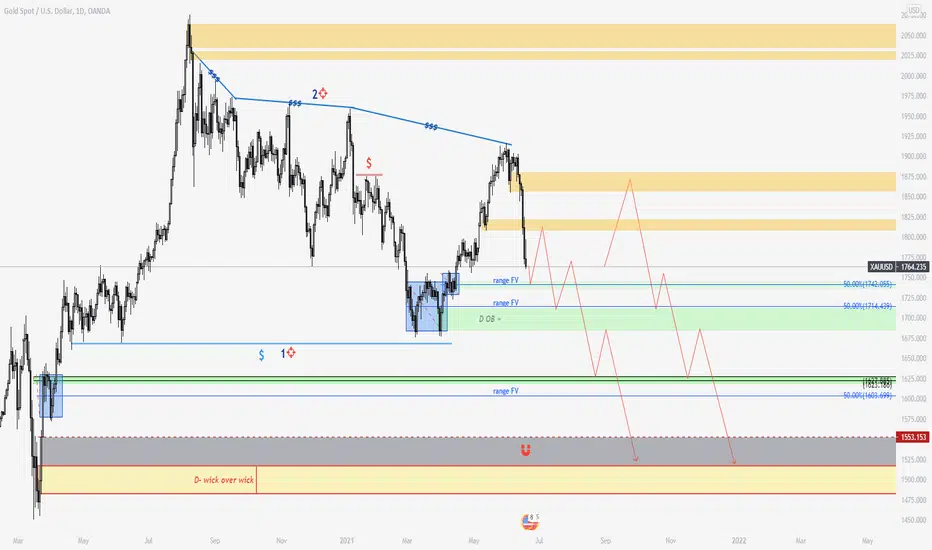Click the 1500.000 price axis label
932x550 pixels.
[x=914, y=480]
